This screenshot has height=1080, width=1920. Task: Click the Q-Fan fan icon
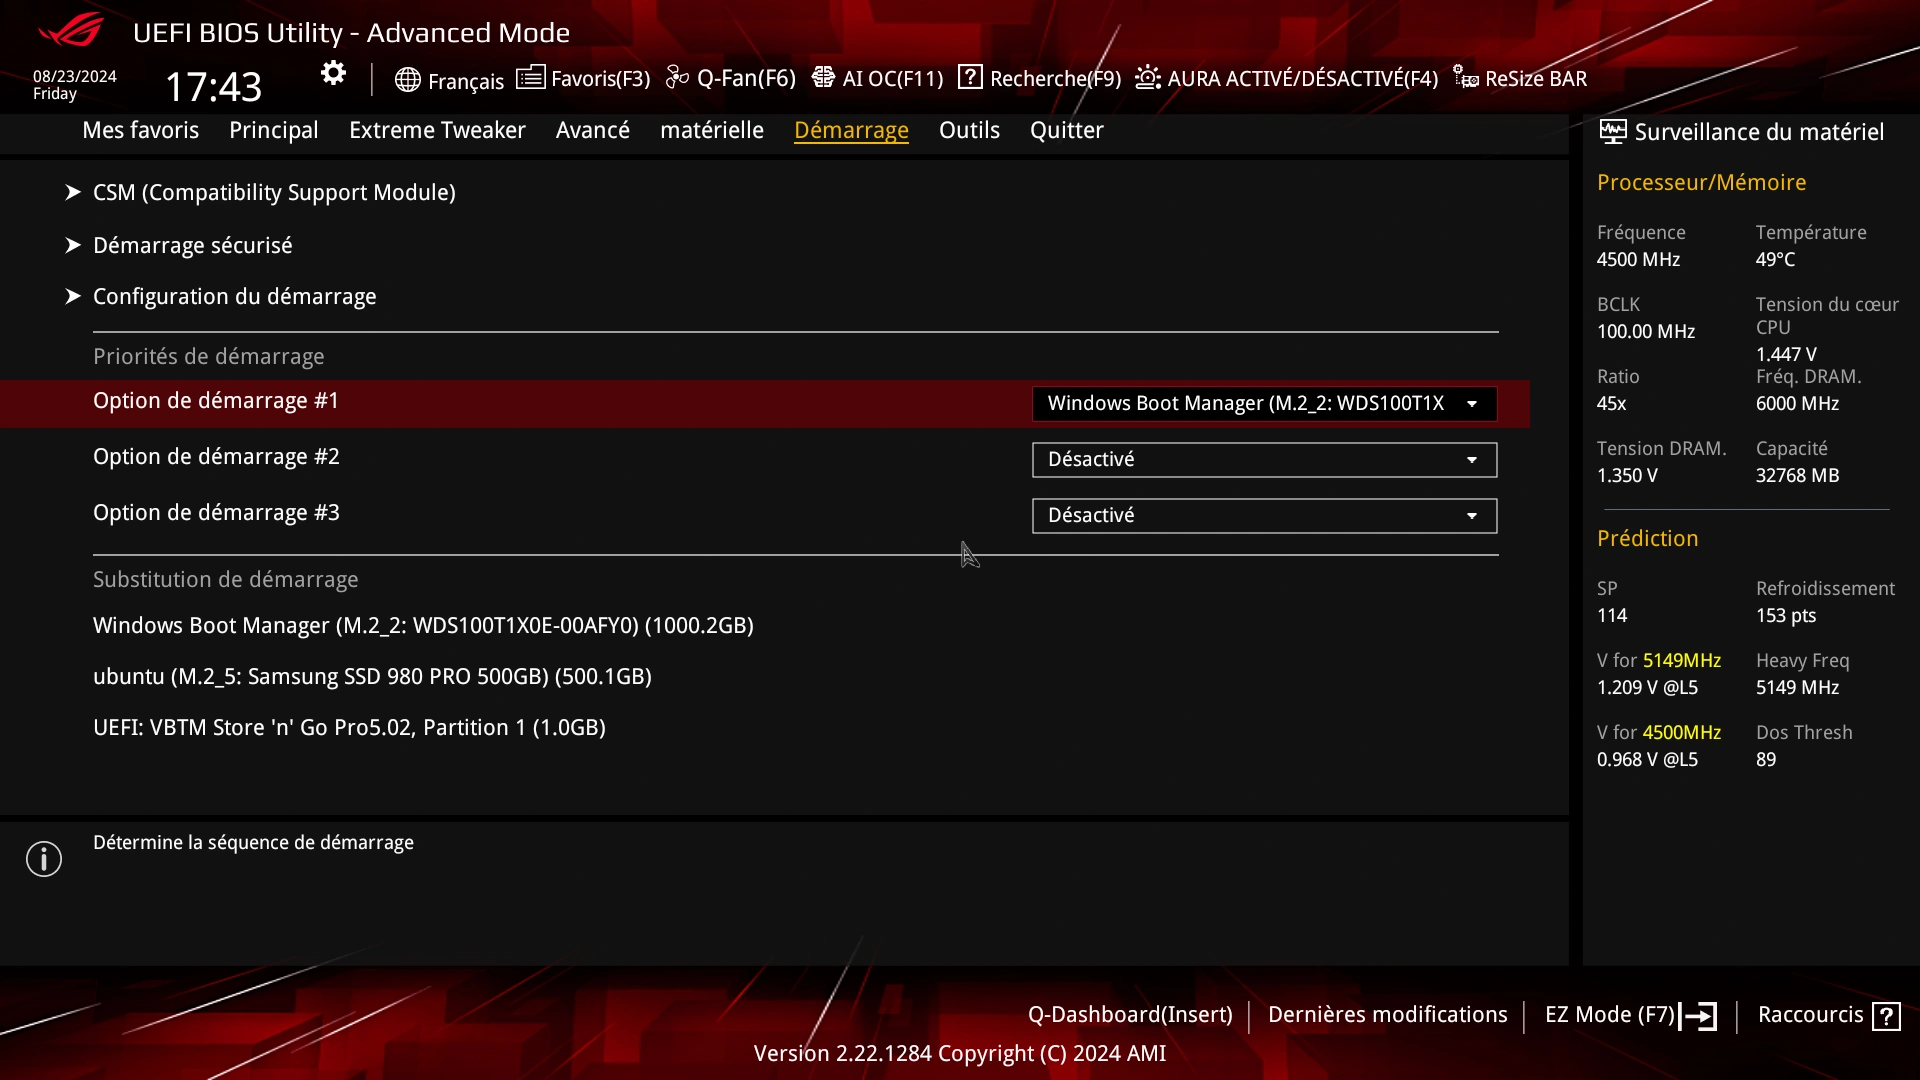(677, 77)
